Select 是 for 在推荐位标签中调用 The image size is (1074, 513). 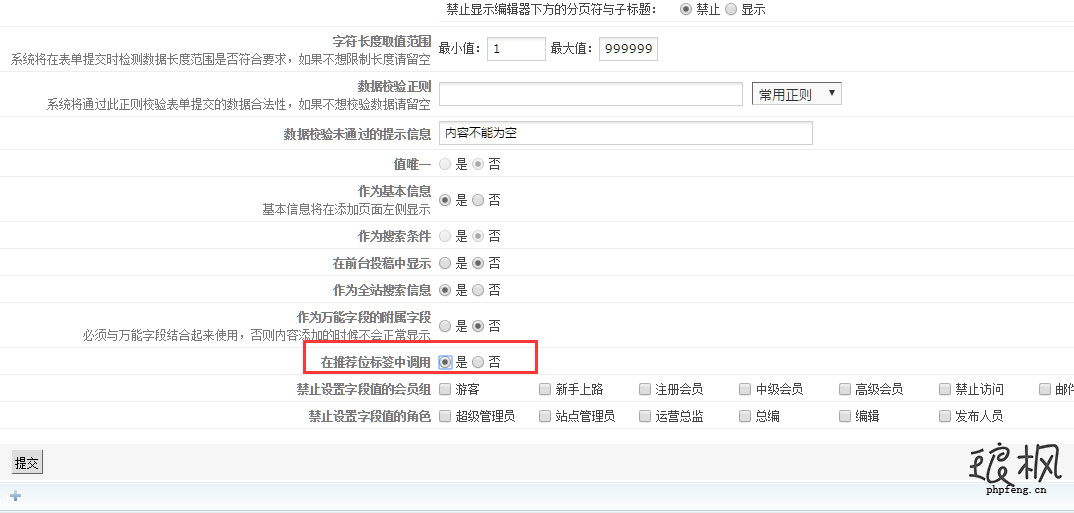pyautogui.click(x=445, y=362)
